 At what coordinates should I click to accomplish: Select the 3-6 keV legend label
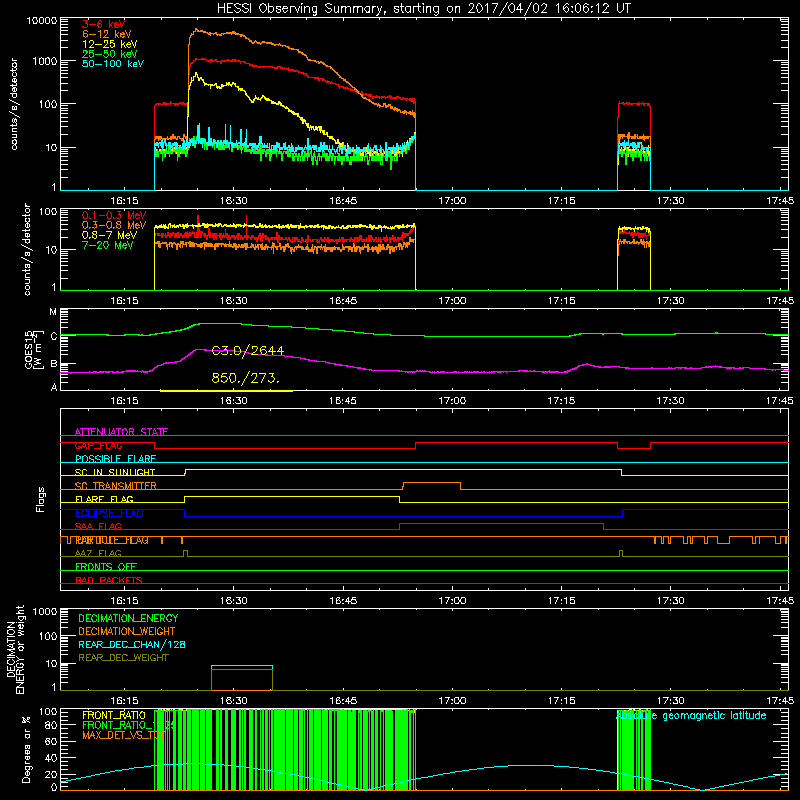click(x=103, y=24)
